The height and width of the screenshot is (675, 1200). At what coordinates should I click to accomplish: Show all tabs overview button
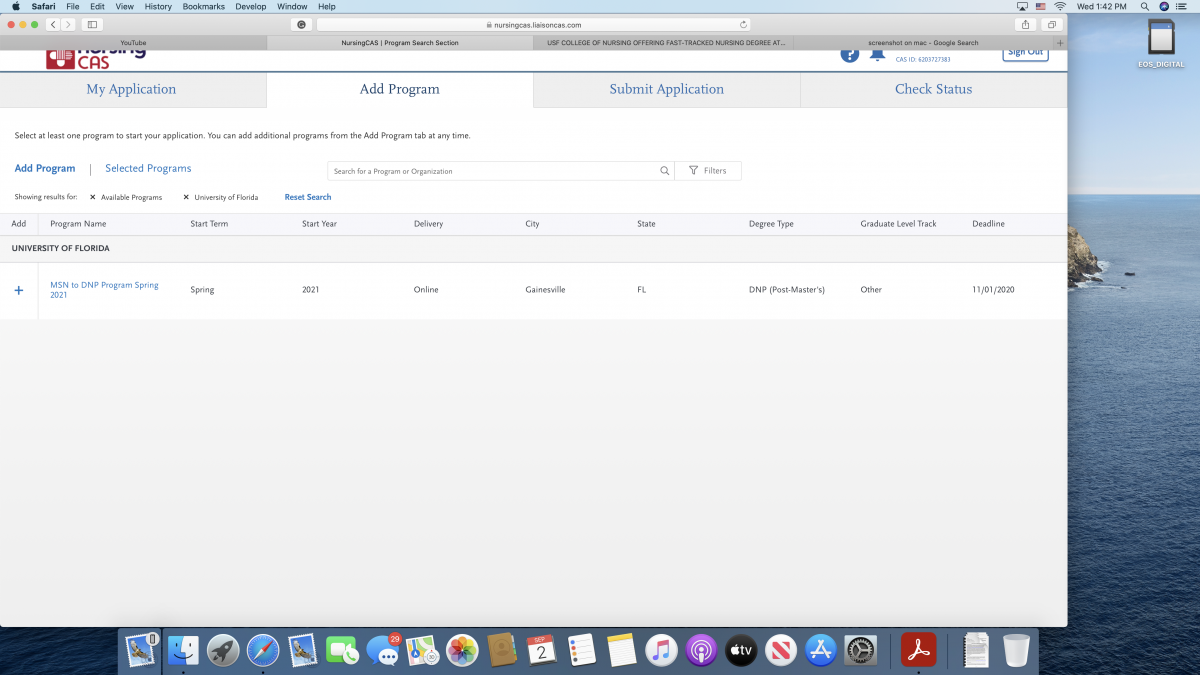[1052, 24]
